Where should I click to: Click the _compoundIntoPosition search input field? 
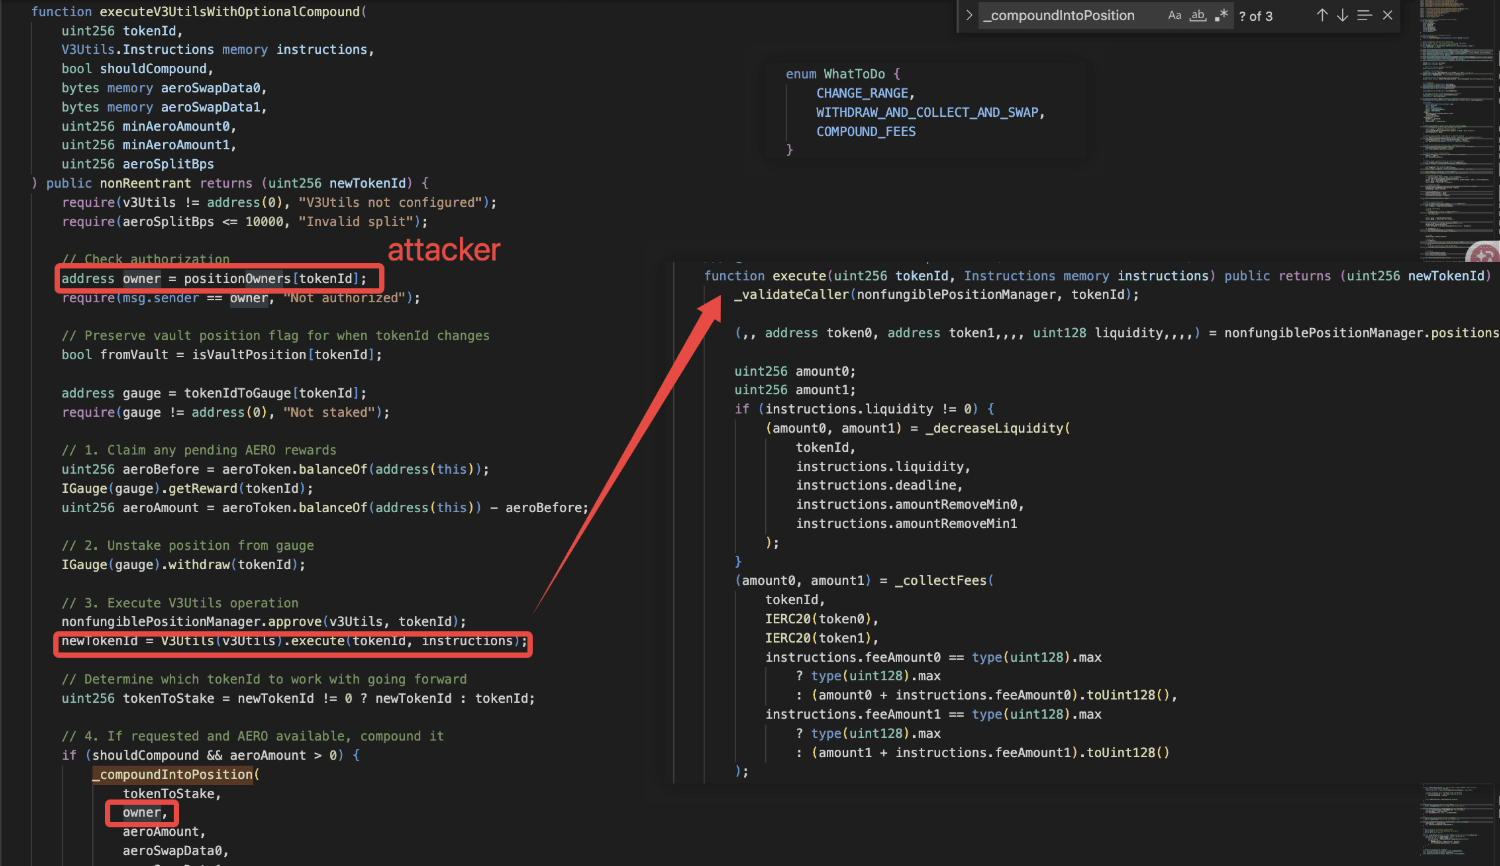point(1070,15)
